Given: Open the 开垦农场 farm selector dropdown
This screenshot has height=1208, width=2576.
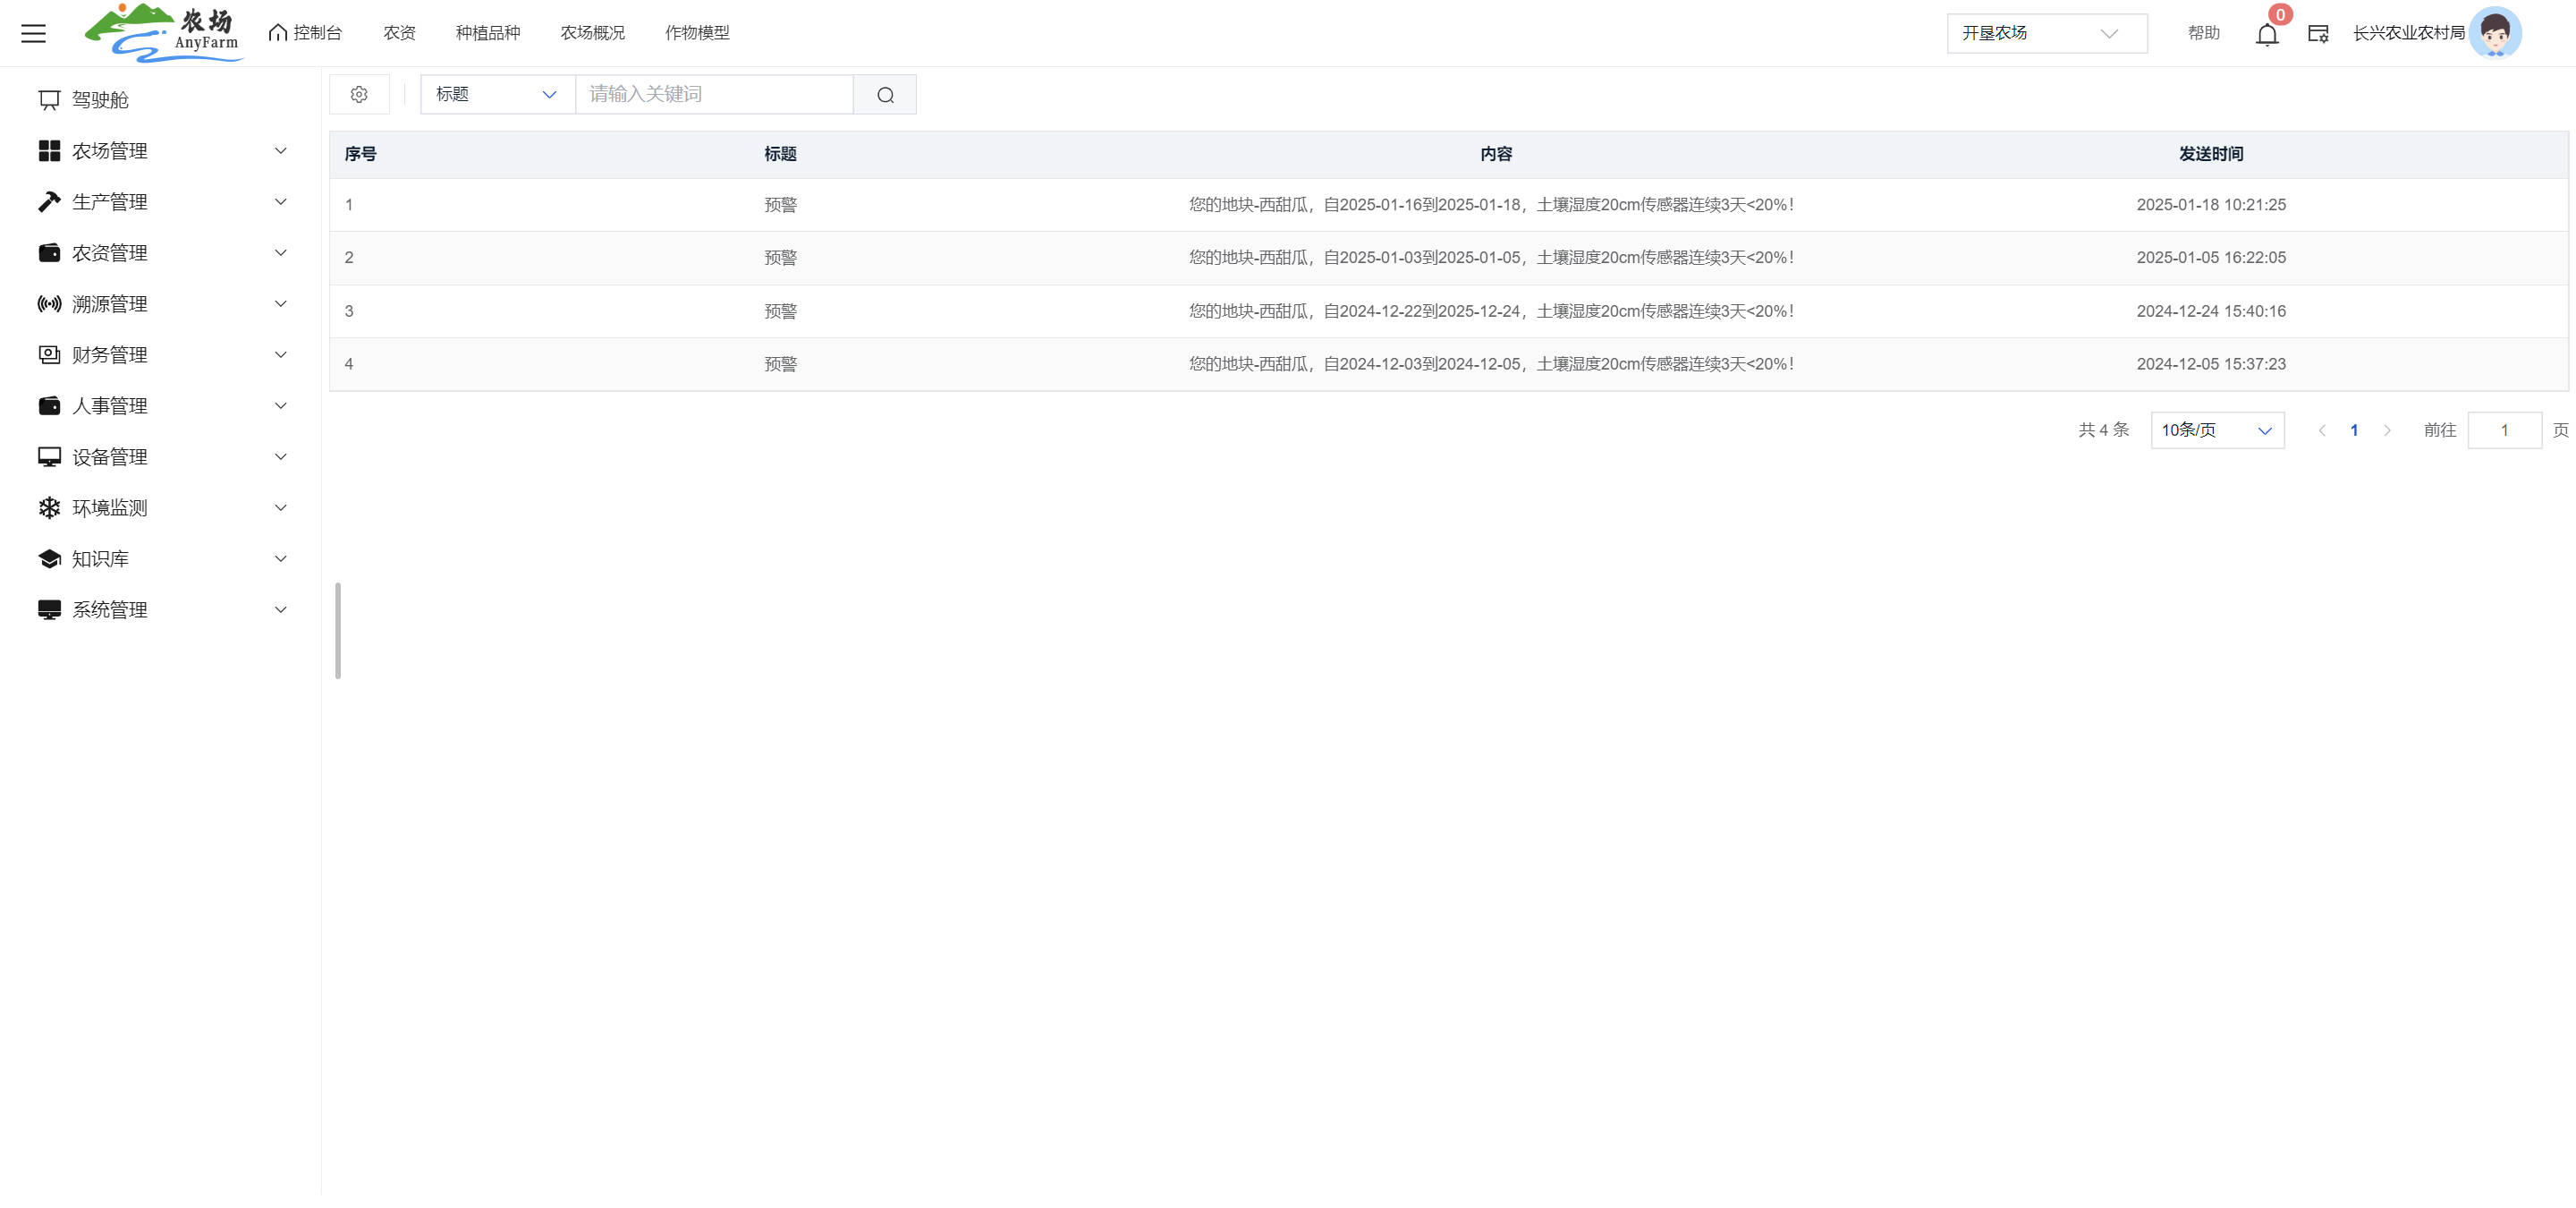Looking at the screenshot, I should 2046,33.
